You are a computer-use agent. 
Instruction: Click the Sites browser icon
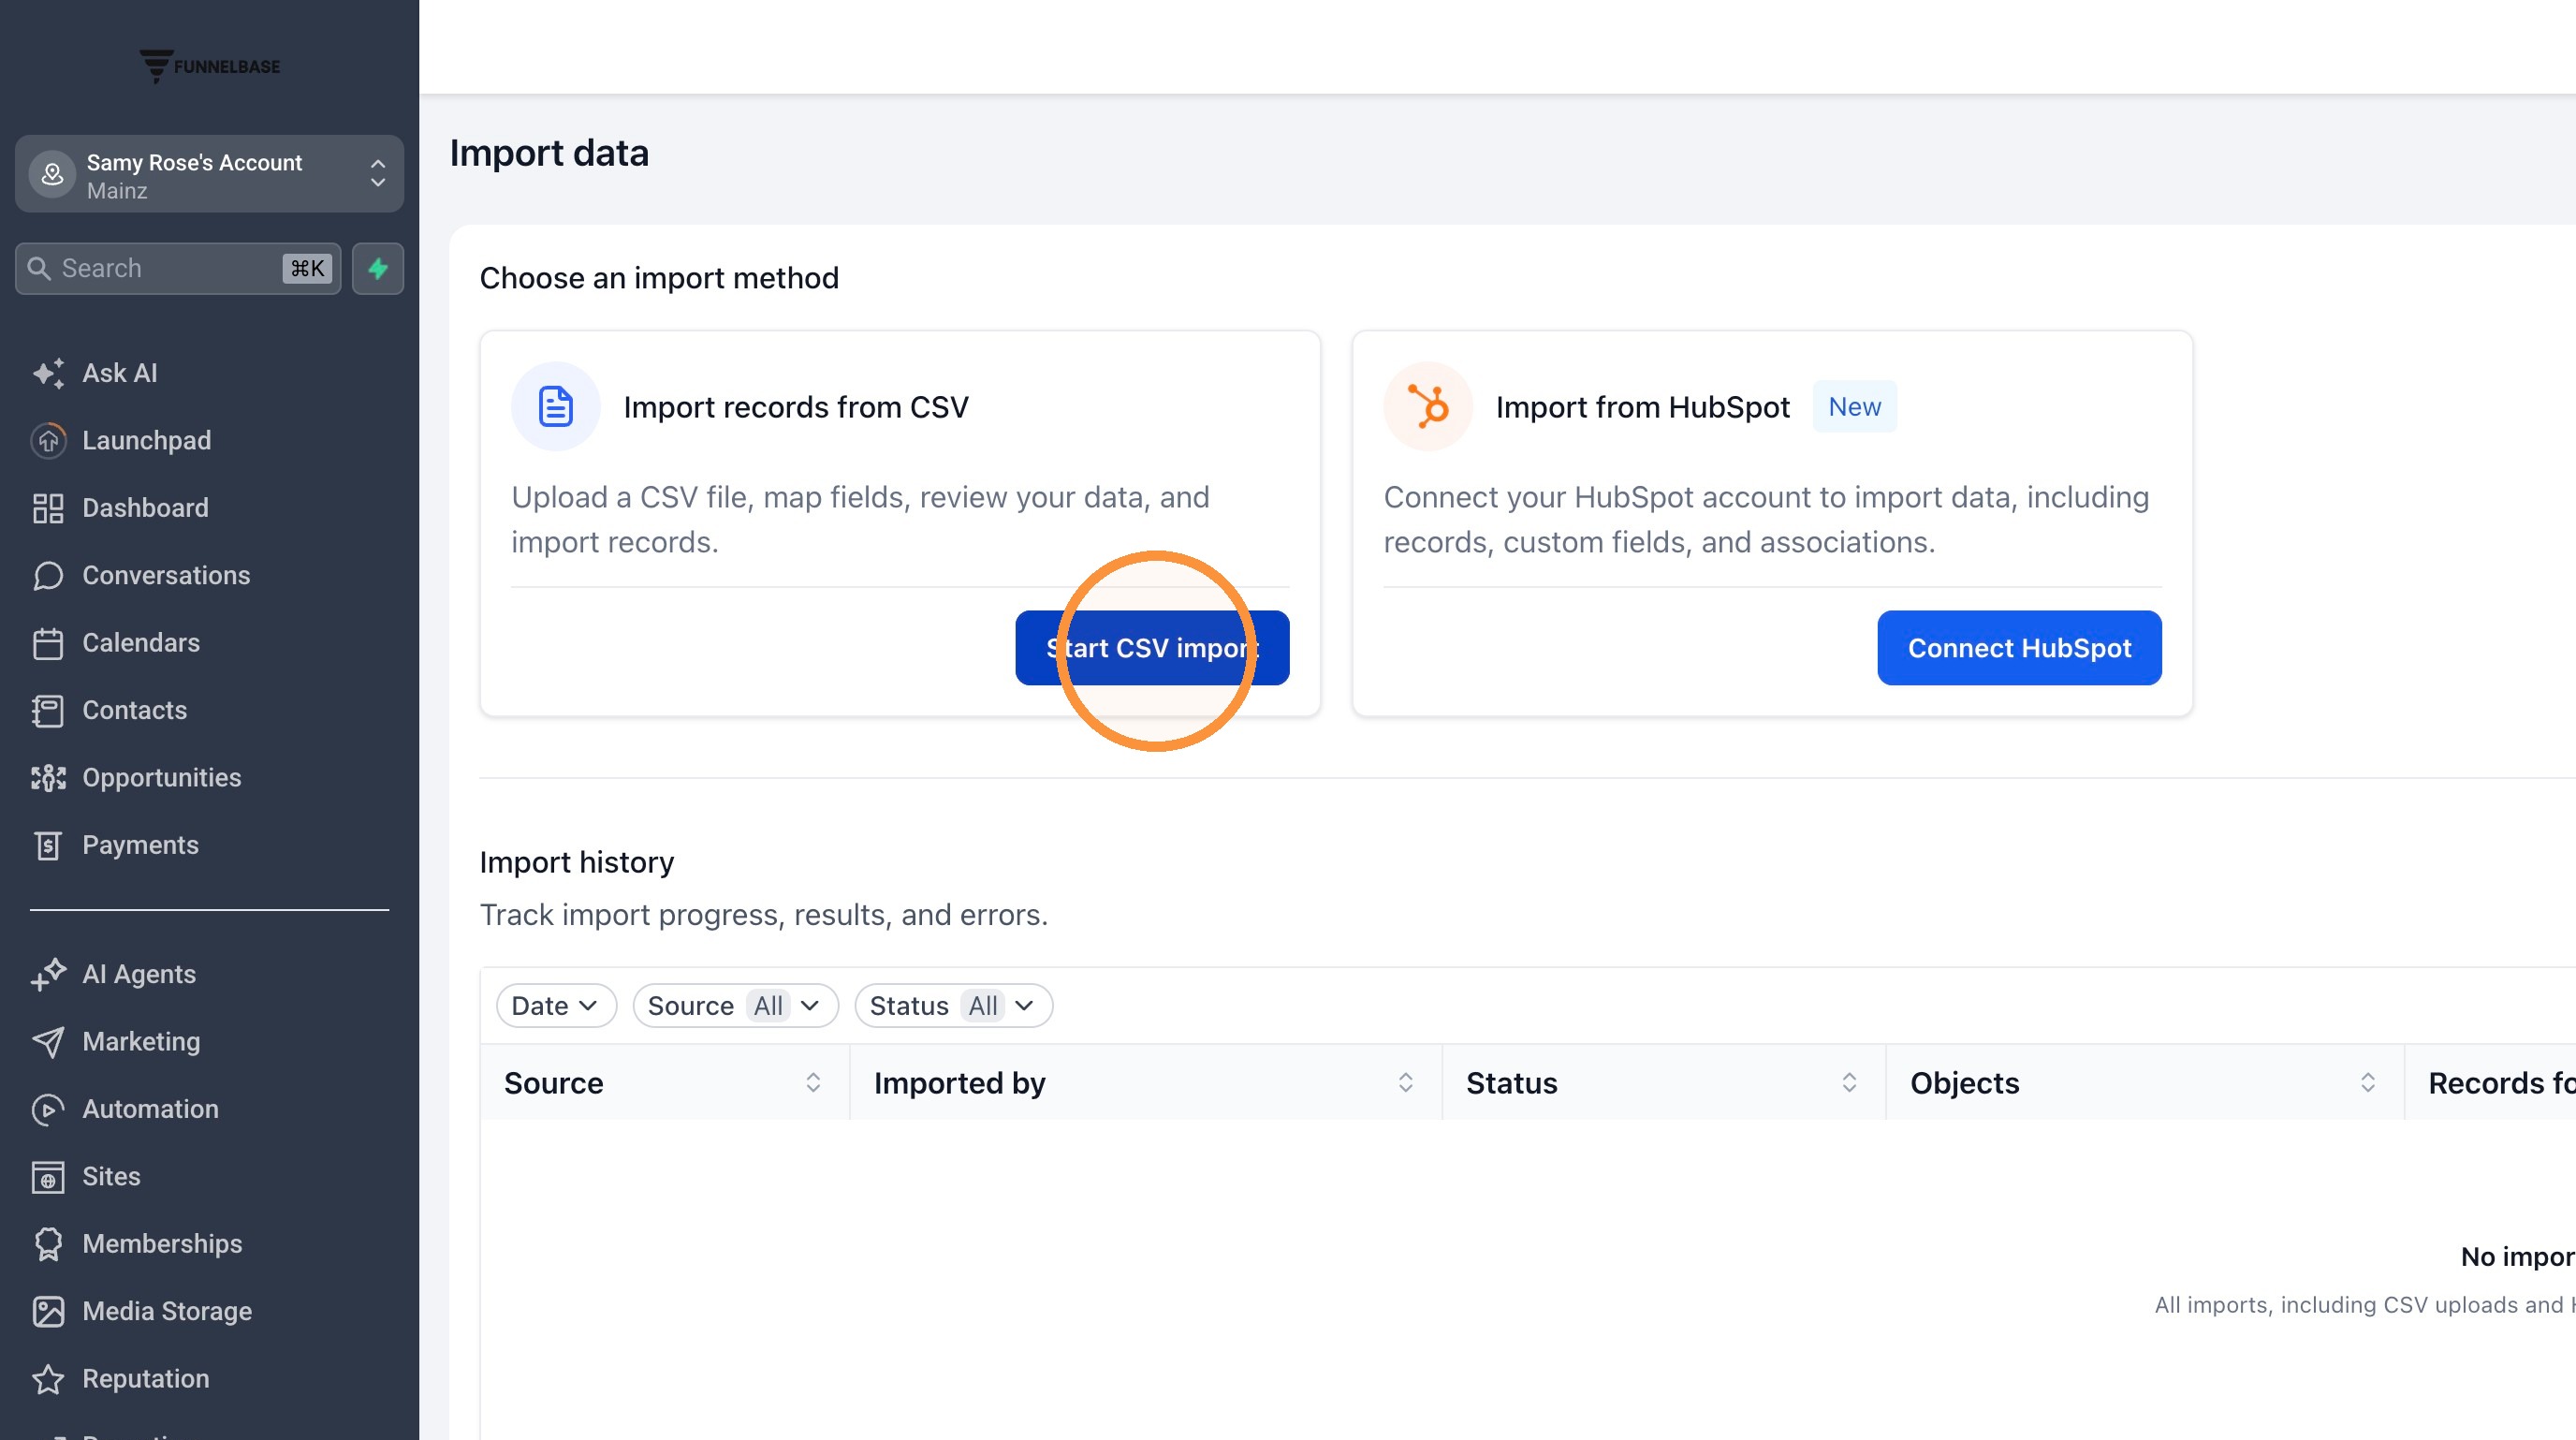pyautogui.click(x=48, y=1177)
